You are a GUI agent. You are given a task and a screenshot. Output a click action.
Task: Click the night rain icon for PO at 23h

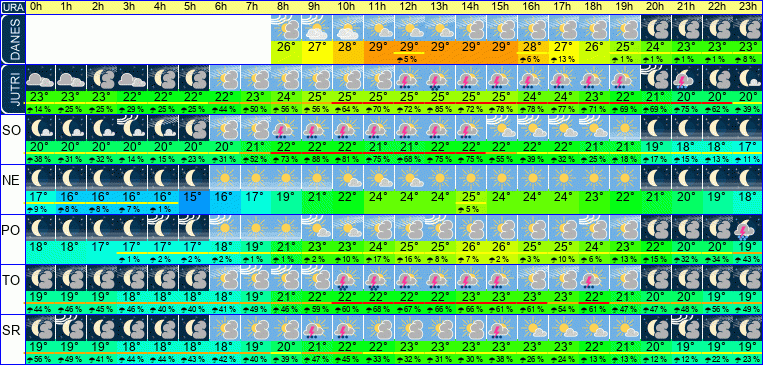(747, 227)
